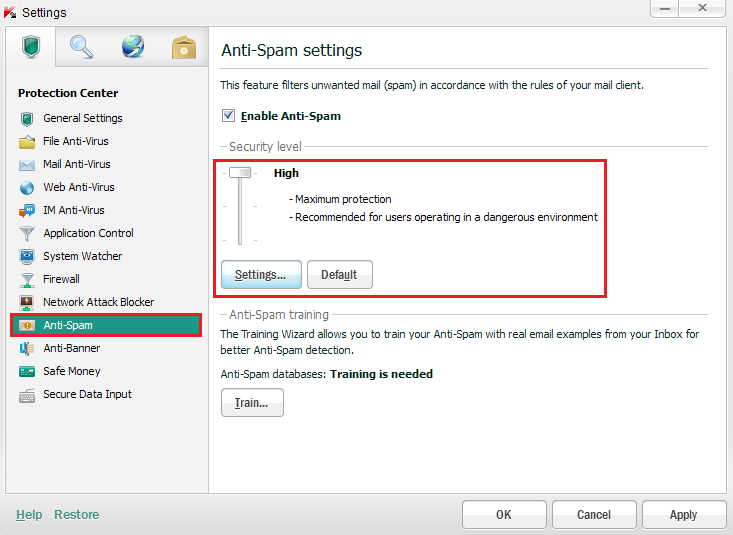Click the System Watcher monitor icon
The height and width of the screenshot is (535, 733).
[x=27, y=257]
